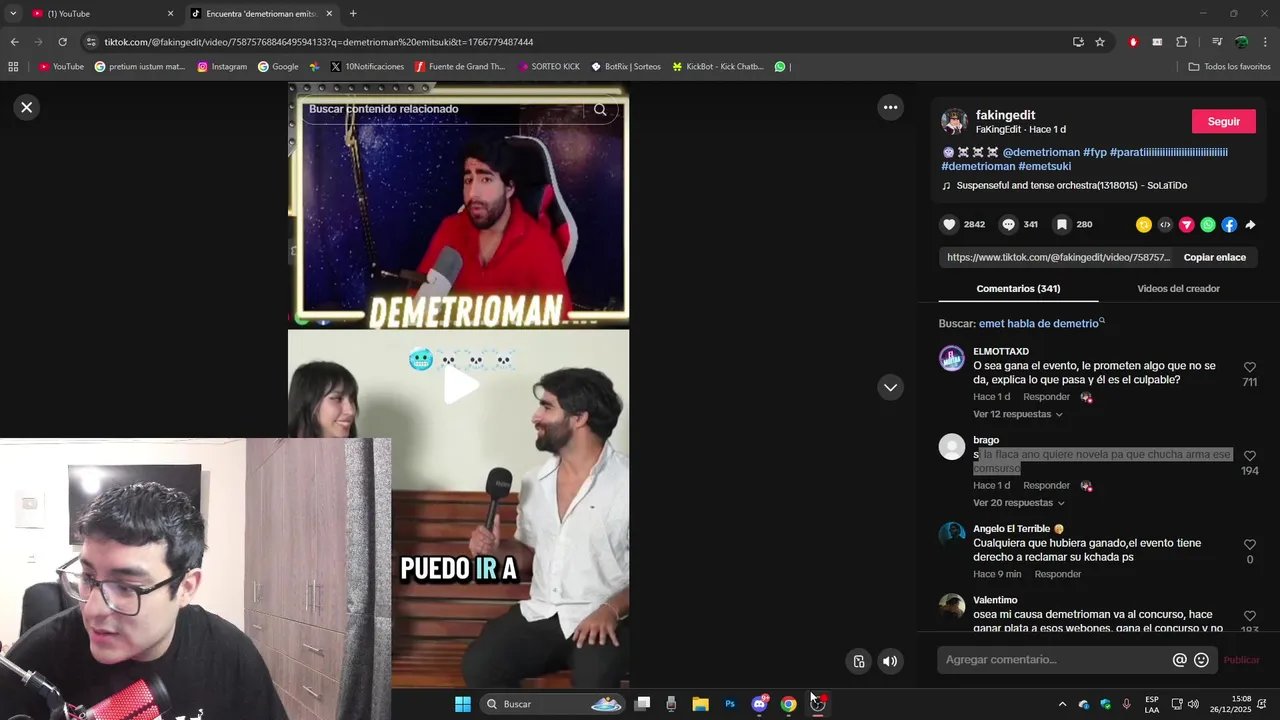
Task: Click the Seguir follow button
Action: tap(1223, 121)
